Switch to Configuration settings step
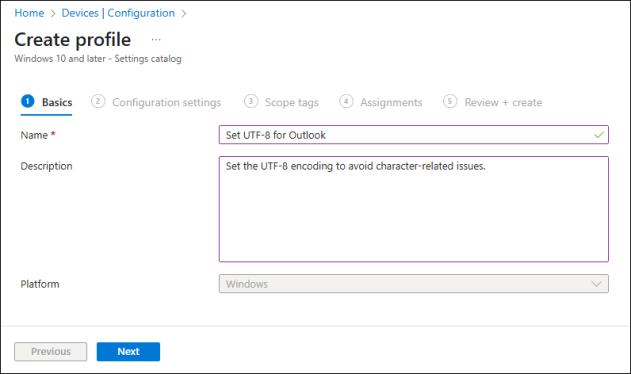631x374 pixels. (156, 102)
